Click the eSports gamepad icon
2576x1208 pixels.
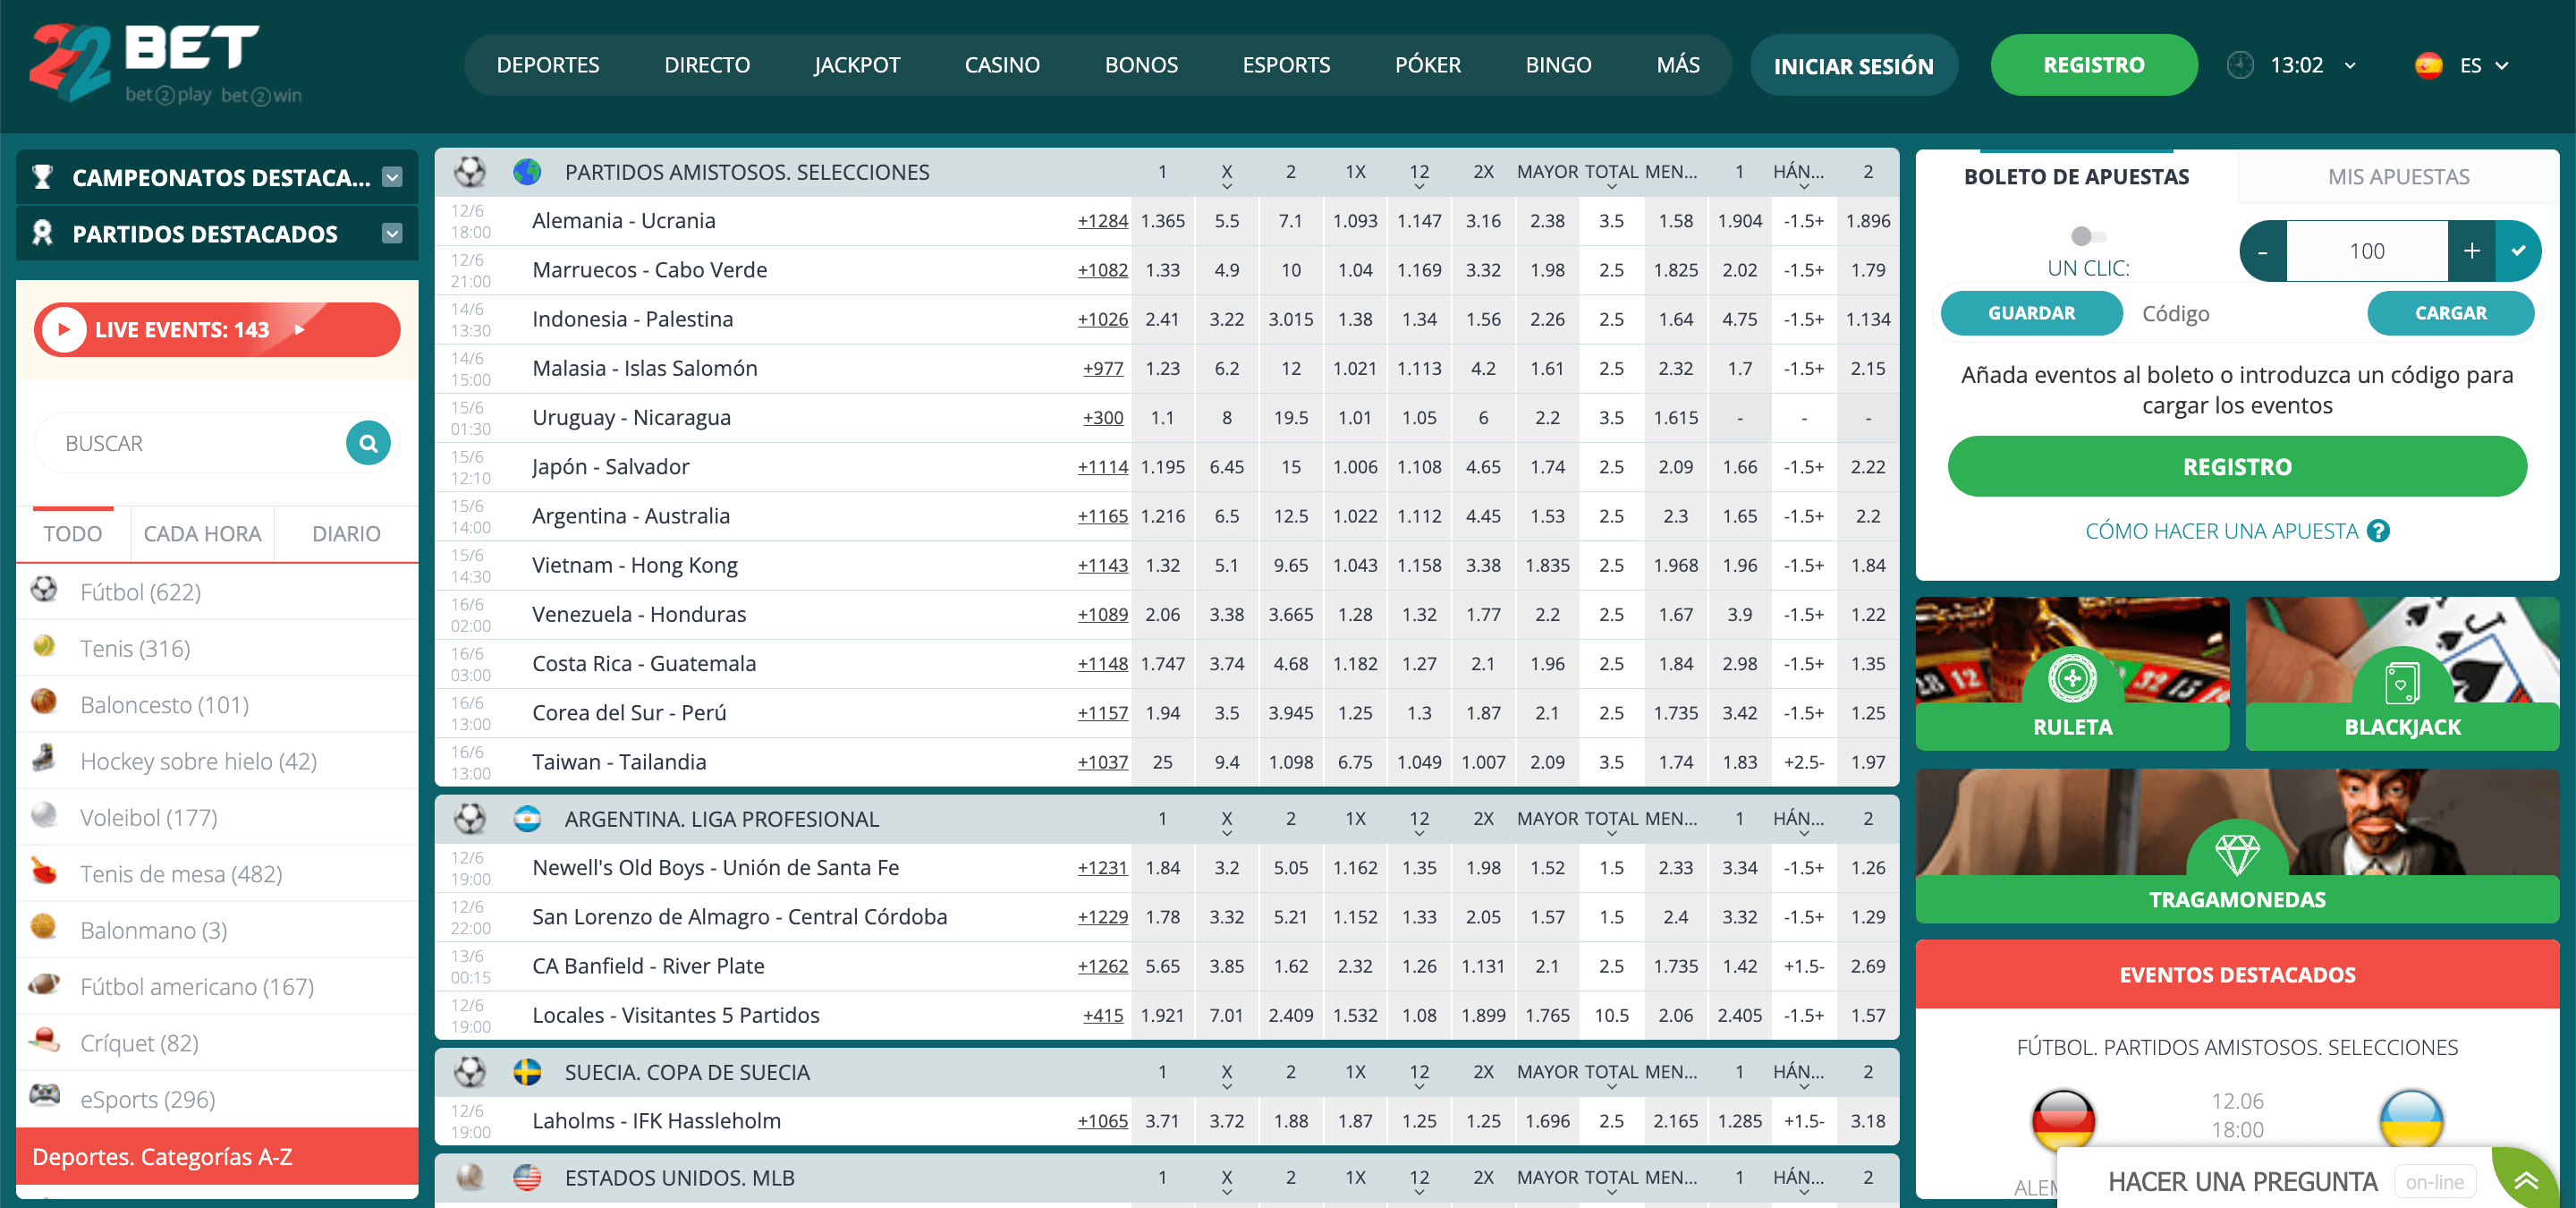pos(44,1096)
